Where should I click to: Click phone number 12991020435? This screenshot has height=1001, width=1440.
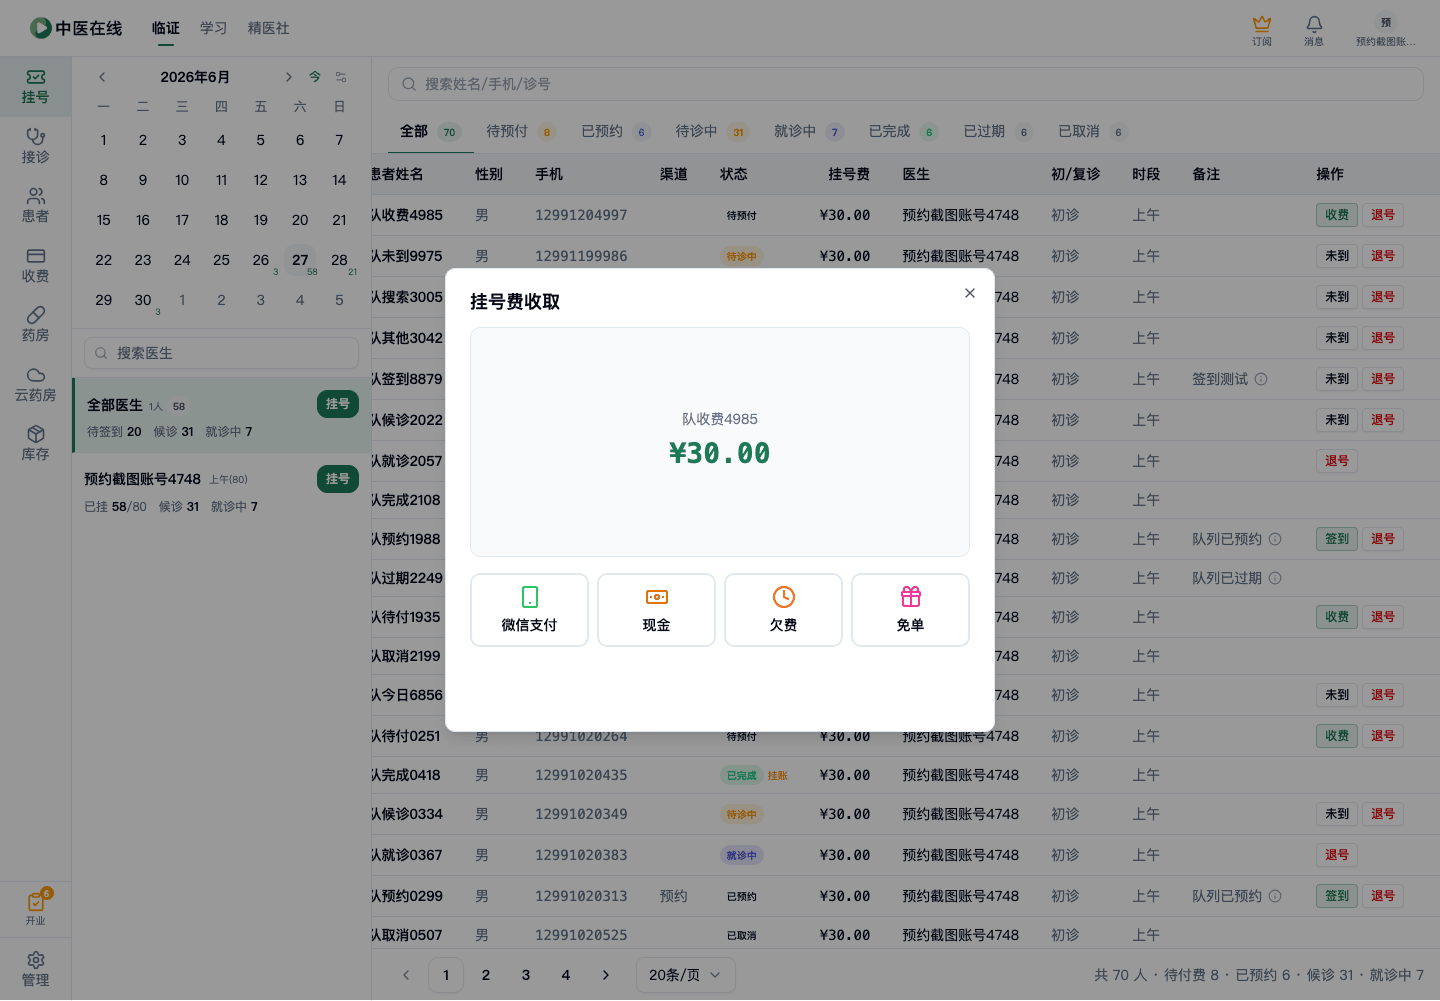(581, 775)
